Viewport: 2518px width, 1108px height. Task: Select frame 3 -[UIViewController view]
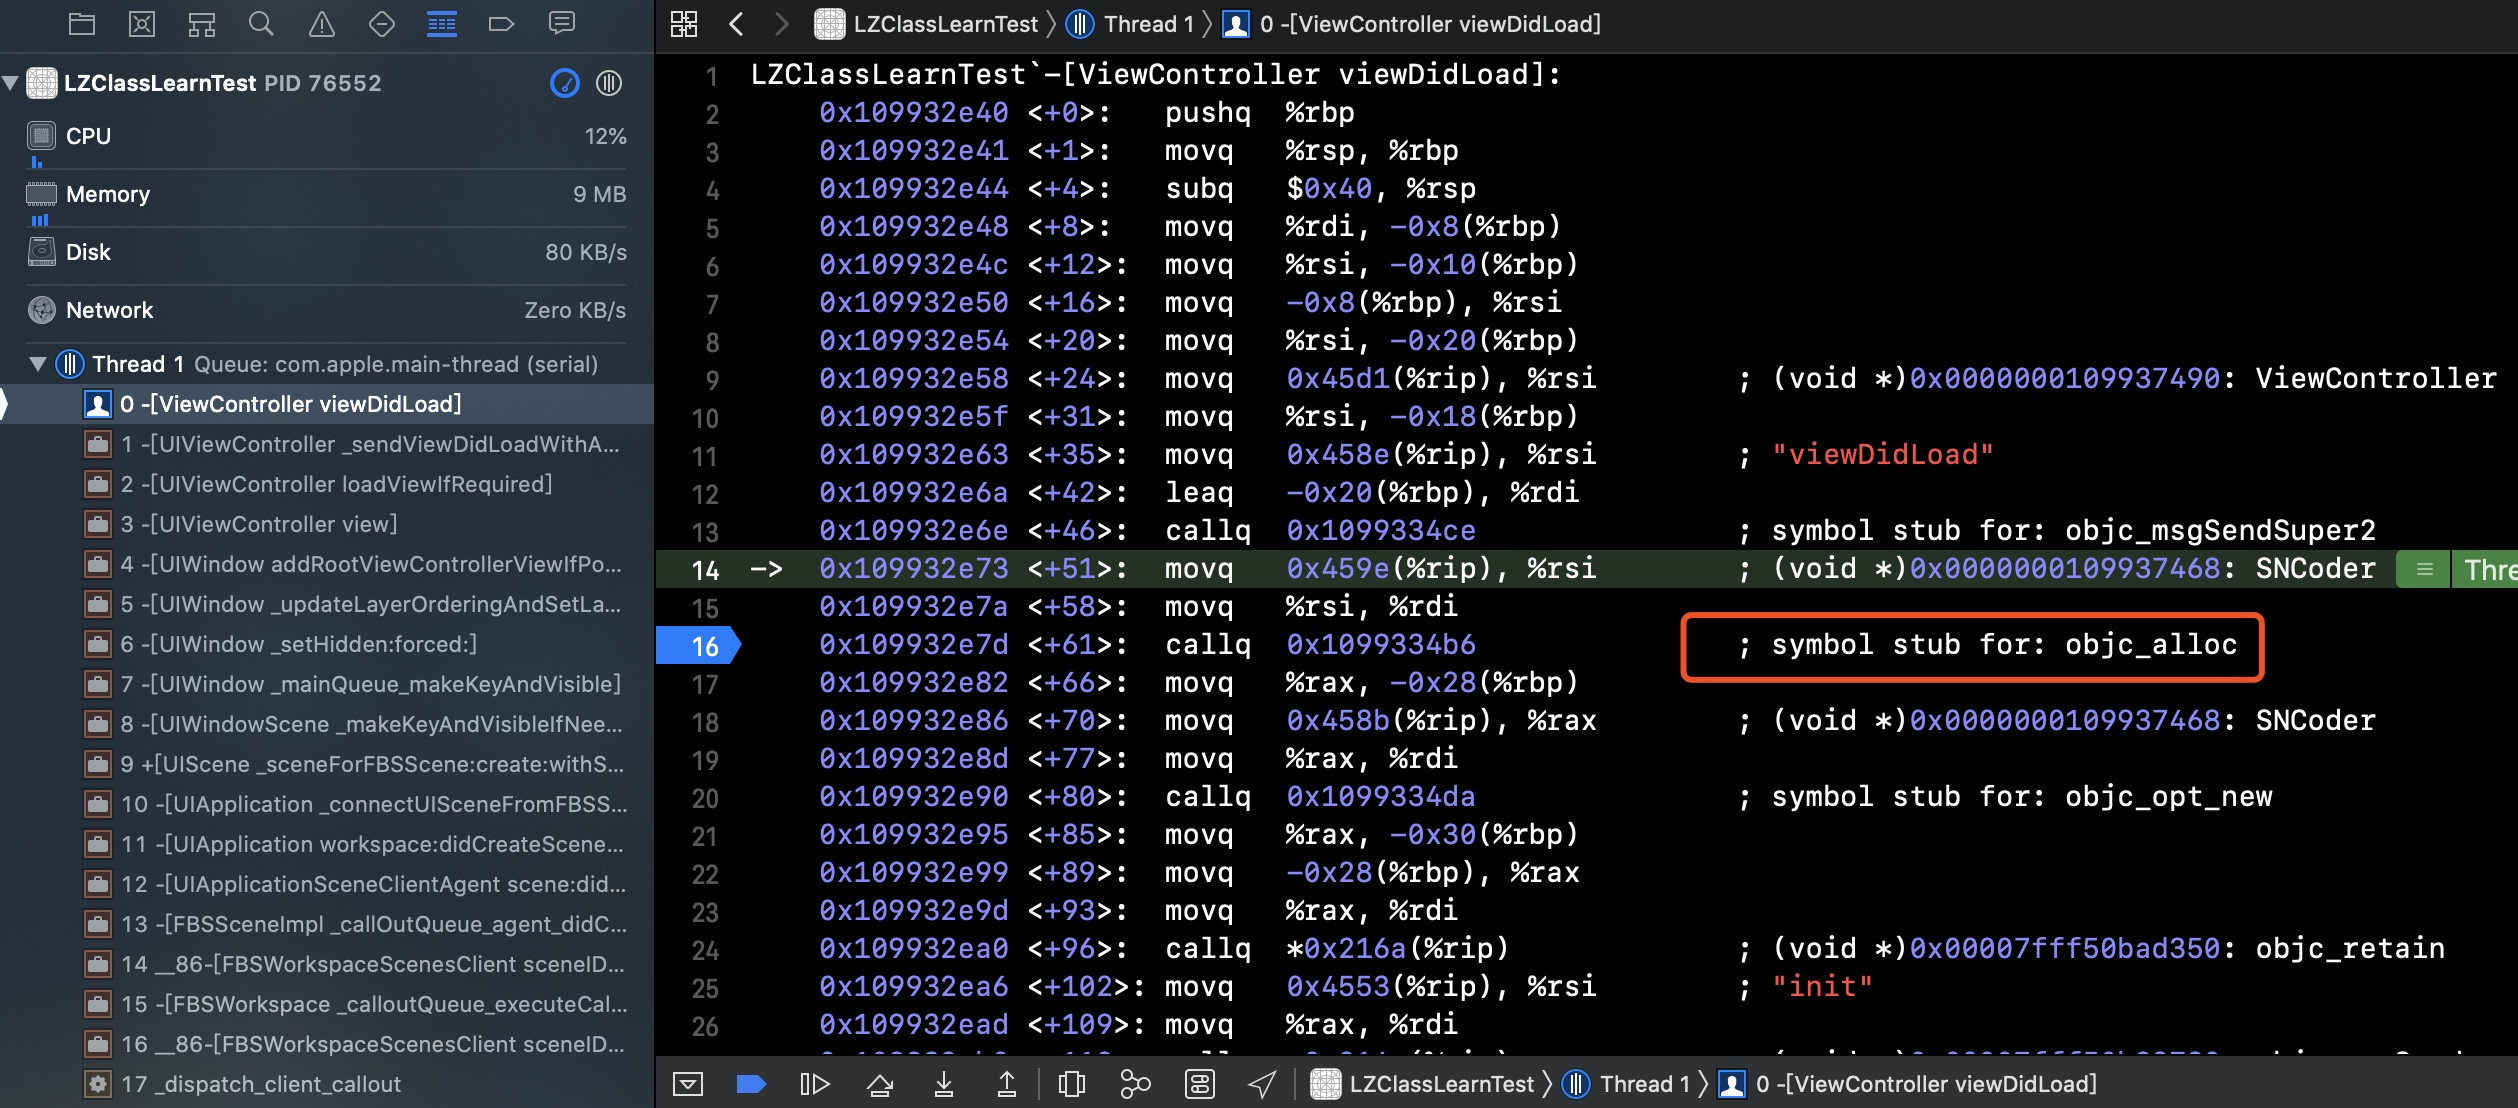tap(258, 524)
